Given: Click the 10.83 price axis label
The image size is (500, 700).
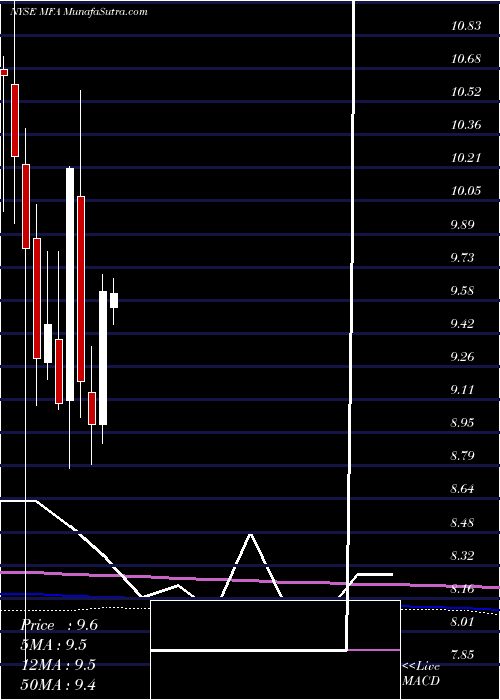Looking at the screenshot, I should pyautogui.click(x=466, y=26).
